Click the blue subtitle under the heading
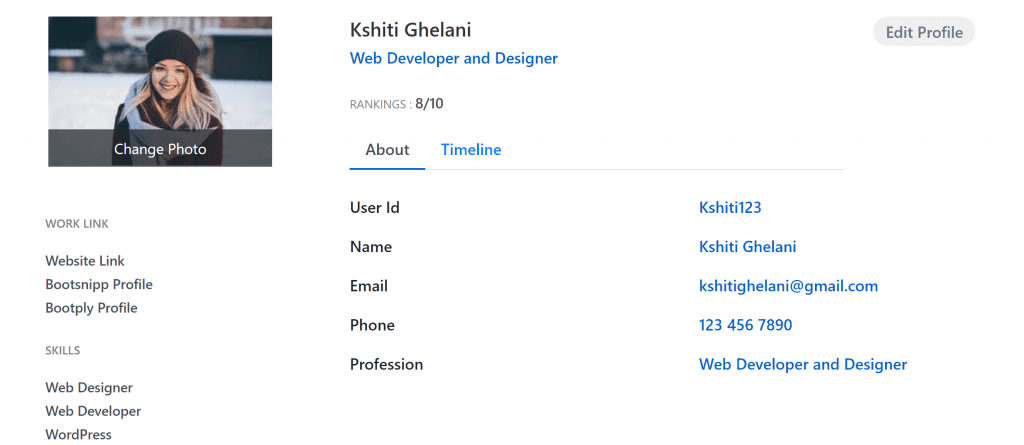The width and height of the screenshot is (1024, 445). (x=454, y=58)
